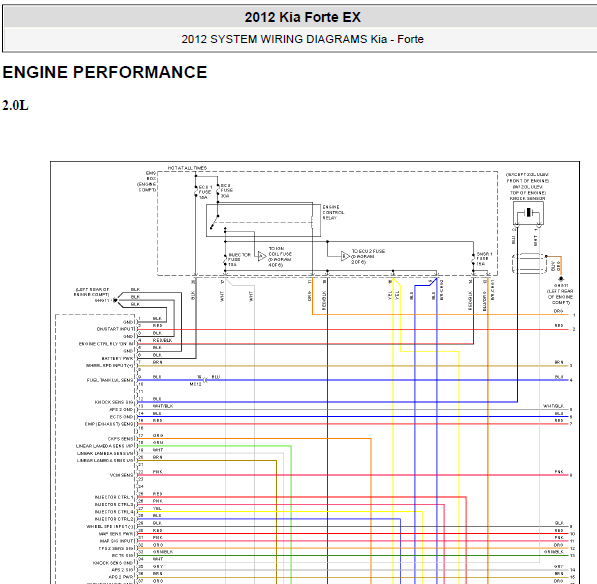Click the BATTERY PWR pin label
Screen dimensions: 597x584
click(117, 358)
